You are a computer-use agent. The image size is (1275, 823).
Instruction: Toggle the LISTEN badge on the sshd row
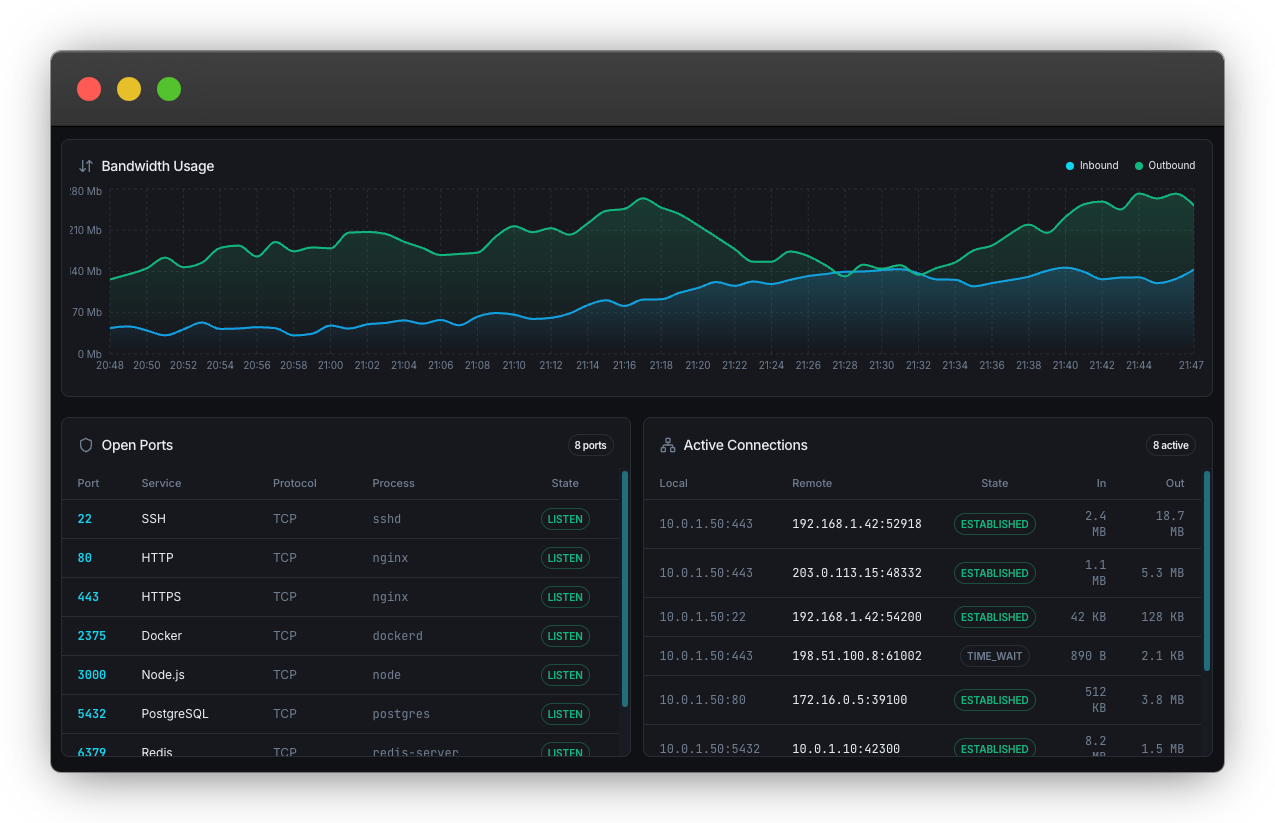[565, 519]
